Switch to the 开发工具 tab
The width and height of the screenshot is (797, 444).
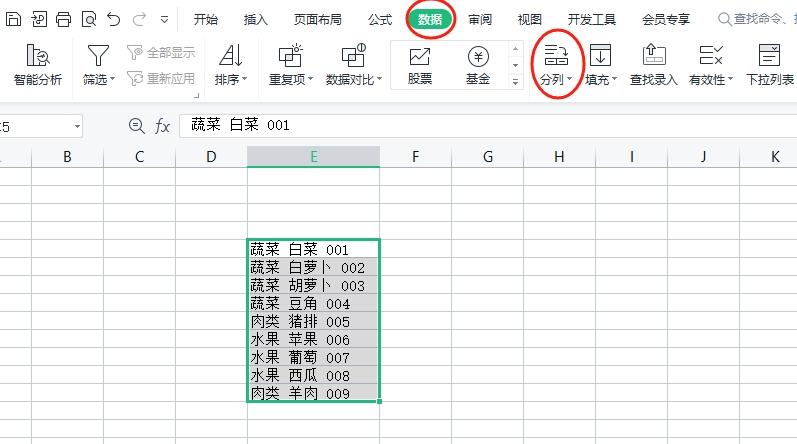pyautogui.click(x=592, y=20)
